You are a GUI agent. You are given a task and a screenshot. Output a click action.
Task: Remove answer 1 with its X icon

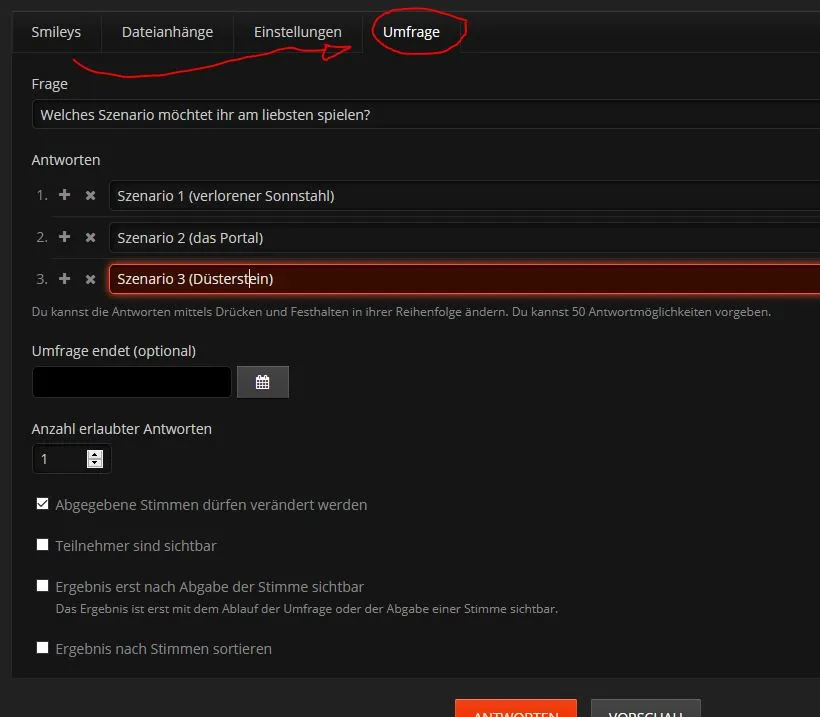pyautogui.click(x=90, y=196)
